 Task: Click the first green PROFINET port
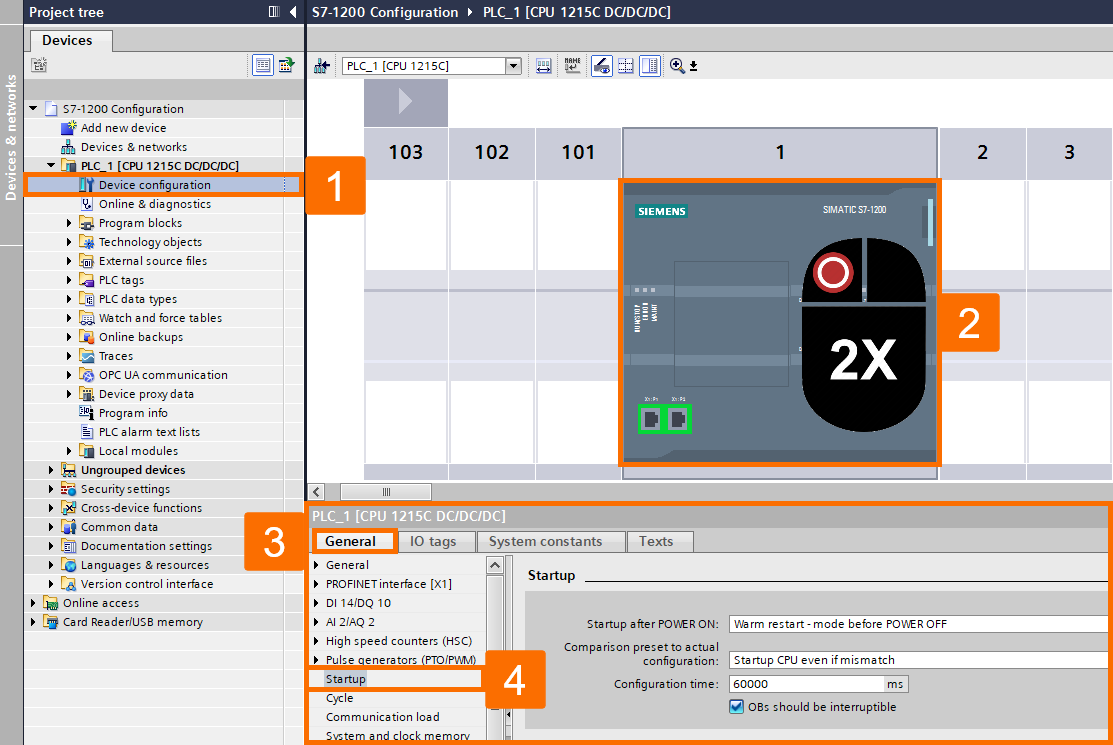tap(651, 419)
